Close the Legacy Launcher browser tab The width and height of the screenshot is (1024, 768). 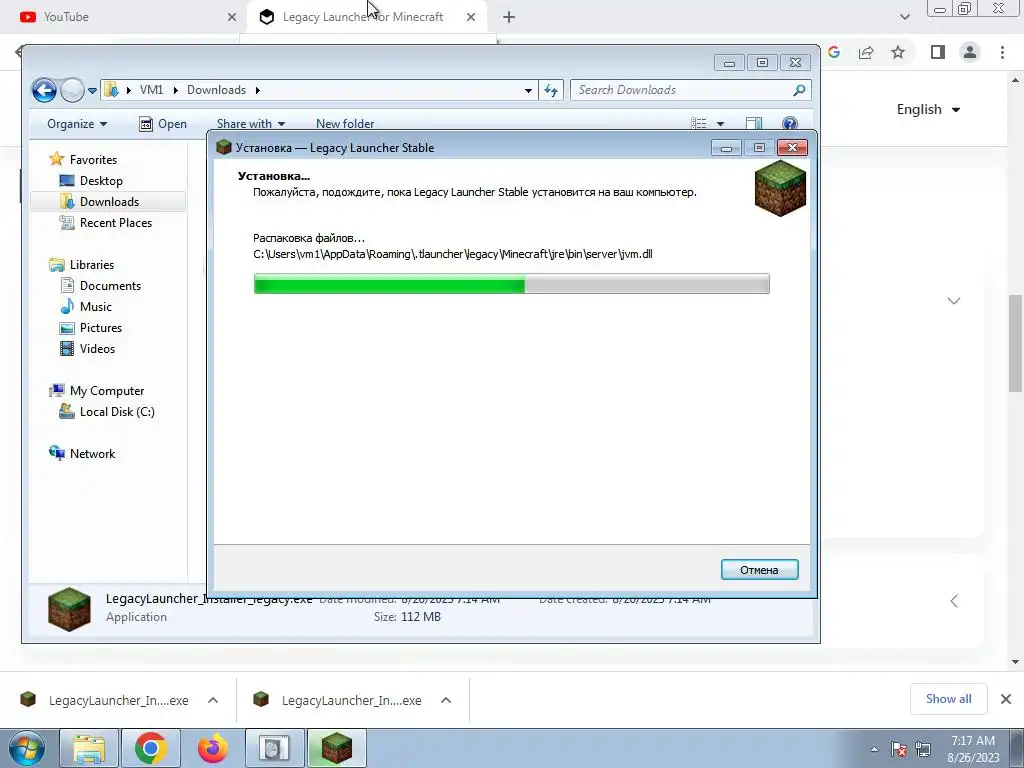(471, 17)
